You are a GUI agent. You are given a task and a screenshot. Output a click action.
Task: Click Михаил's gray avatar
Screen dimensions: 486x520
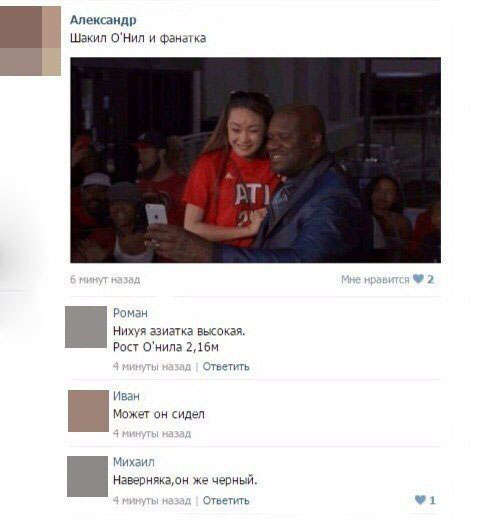[x=87, y=476]
